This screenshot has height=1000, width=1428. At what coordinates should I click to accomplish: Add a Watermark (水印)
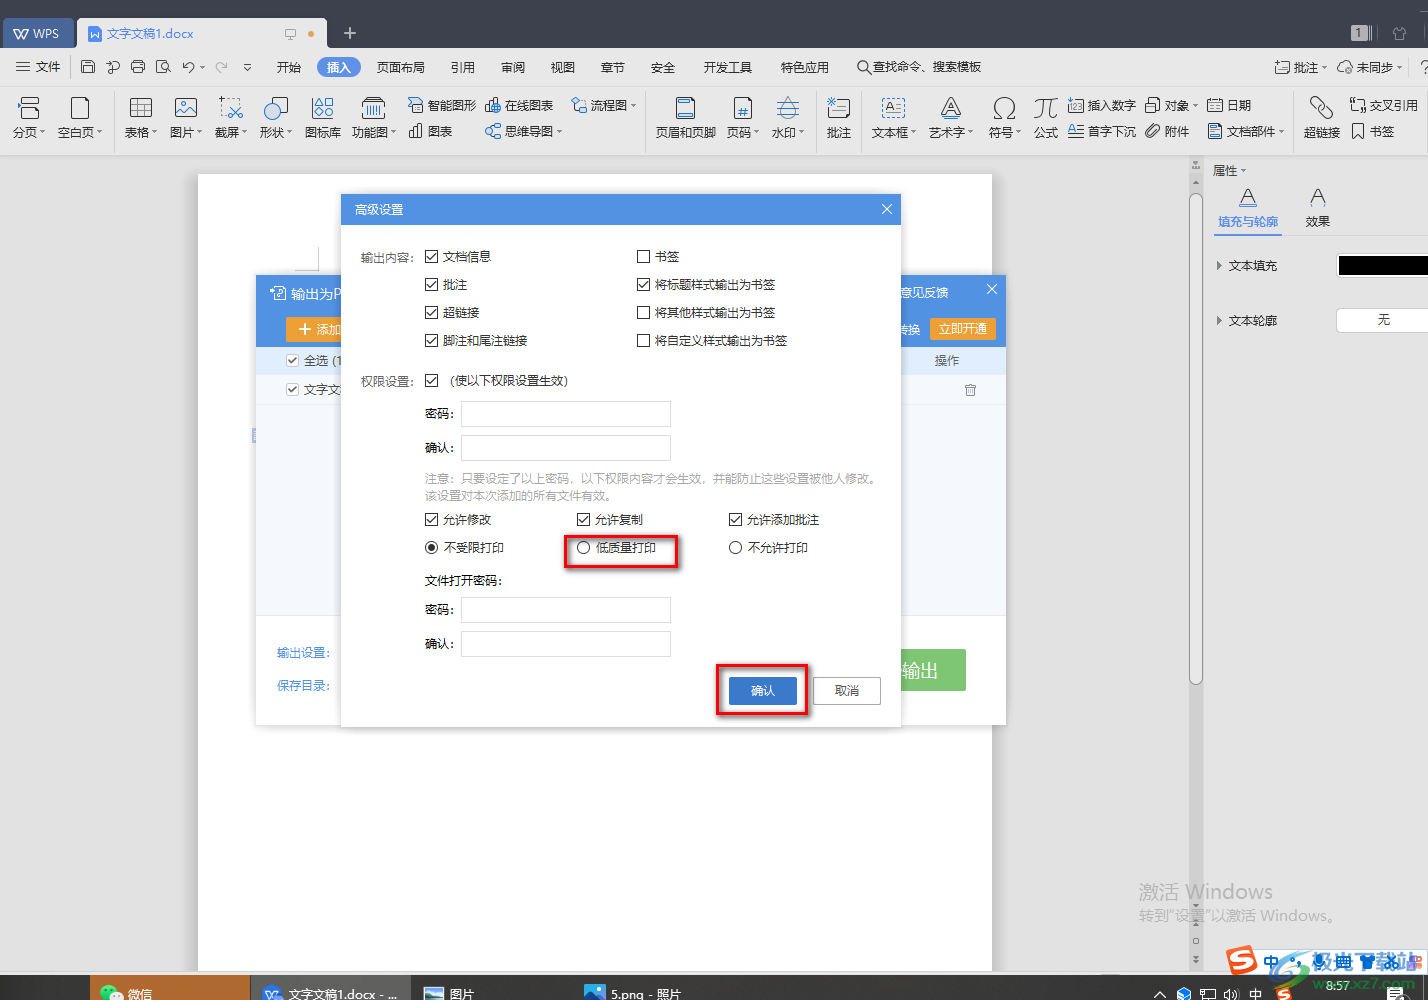coord(788,117)
